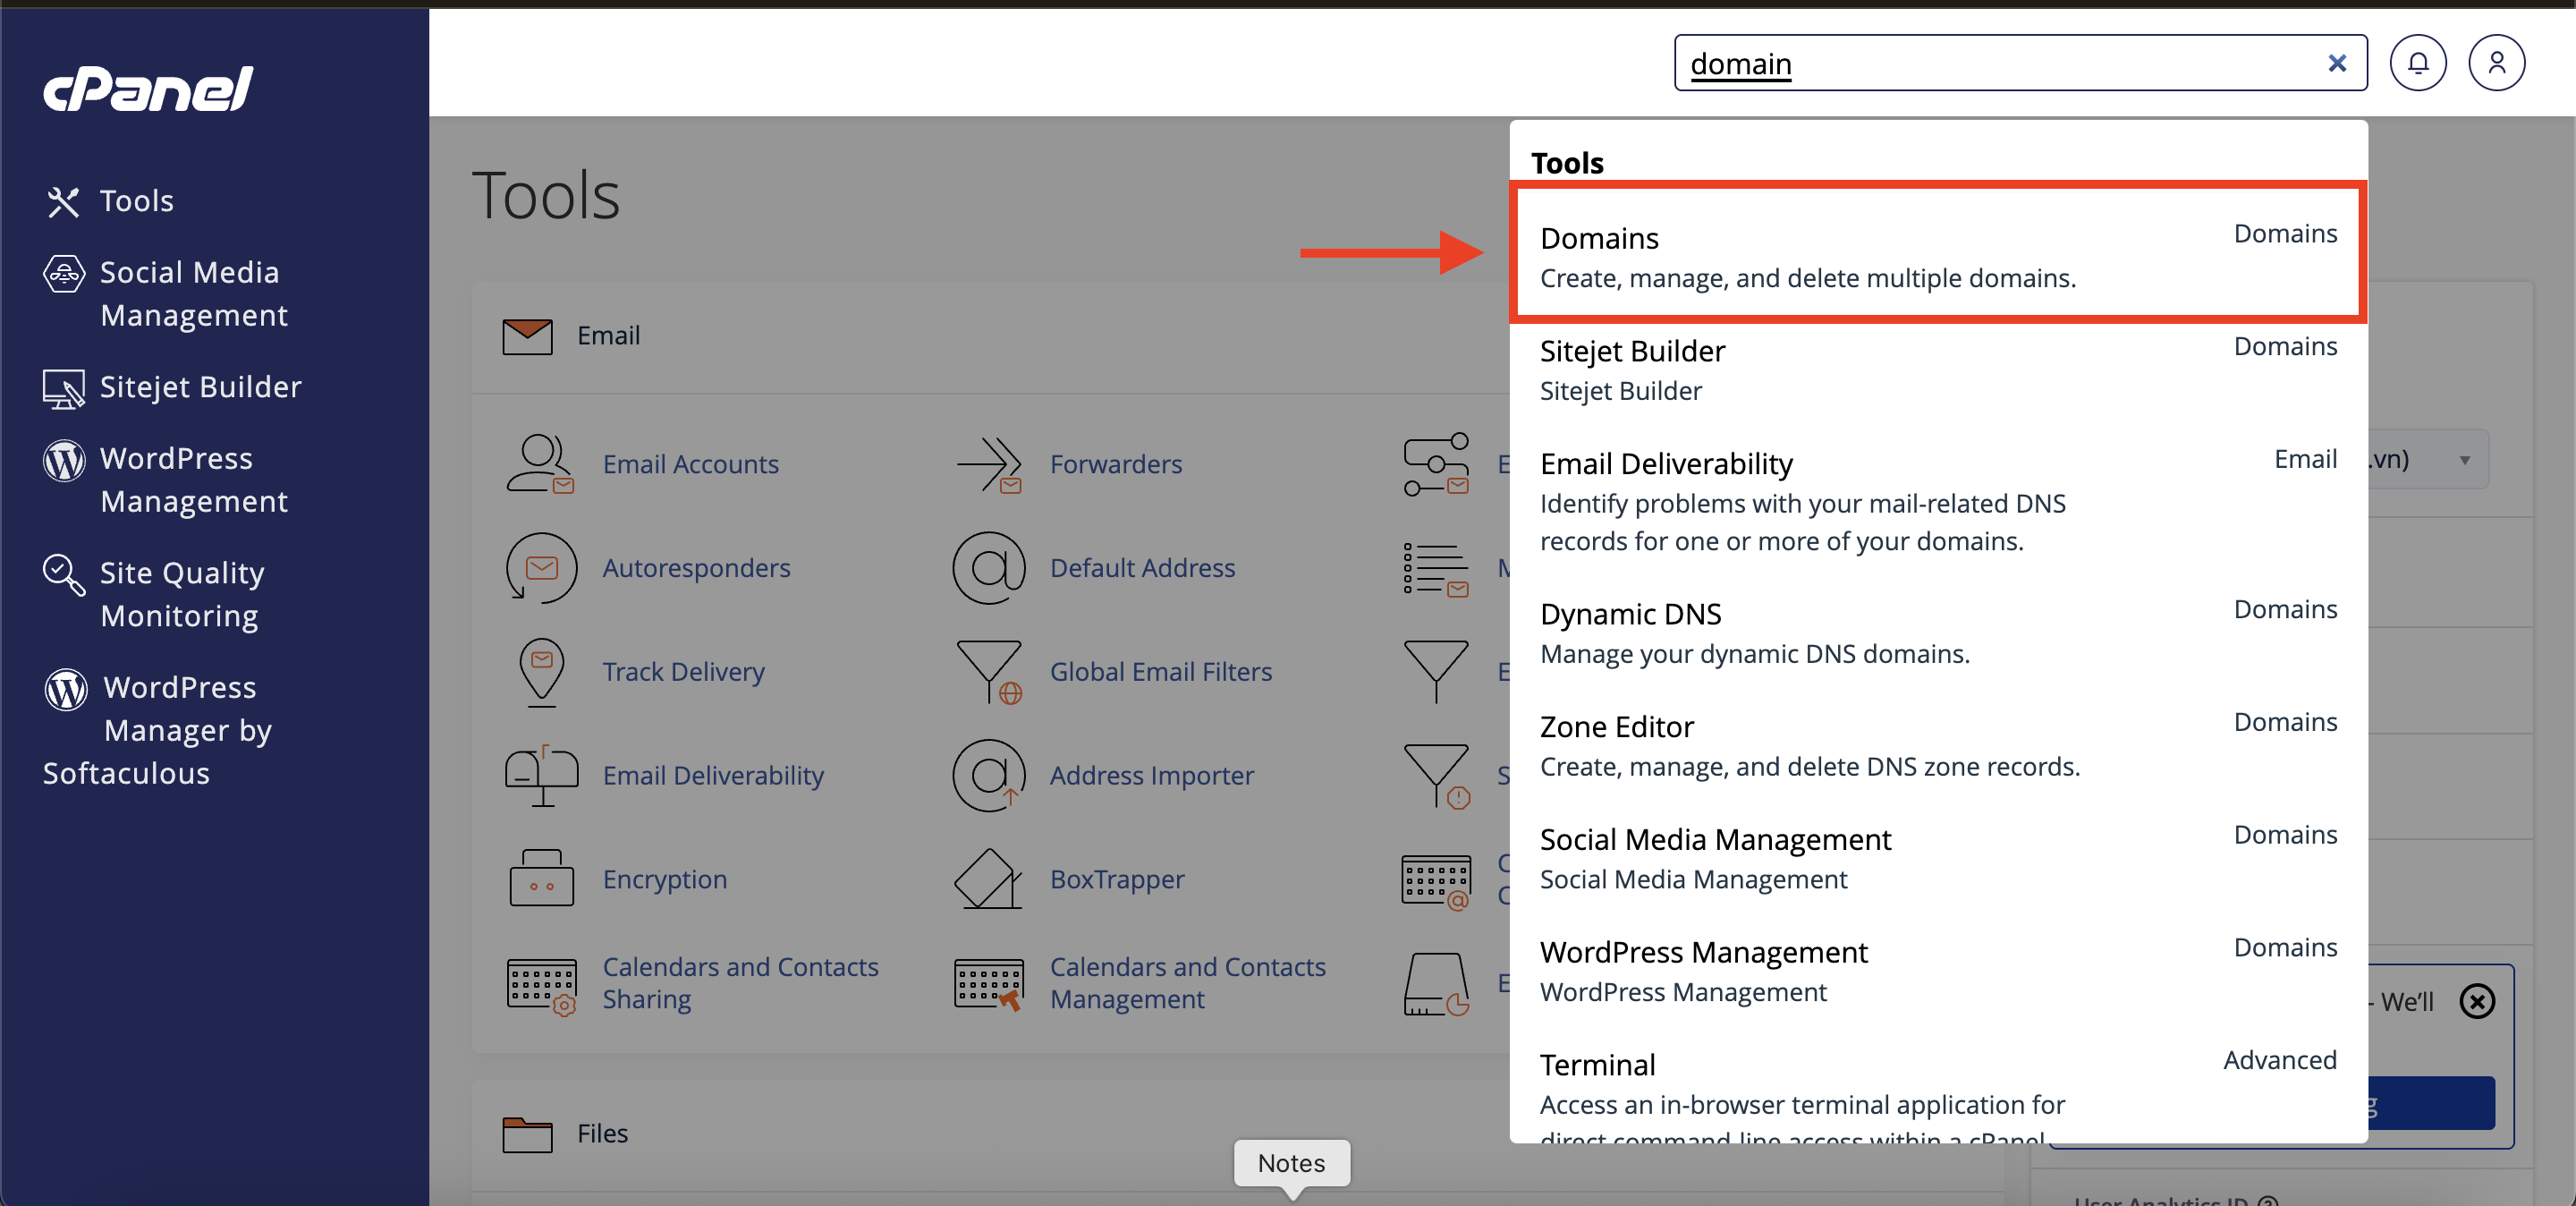Click the Forwarders arrow icon

pyautogui.click(x=988, y=464)
